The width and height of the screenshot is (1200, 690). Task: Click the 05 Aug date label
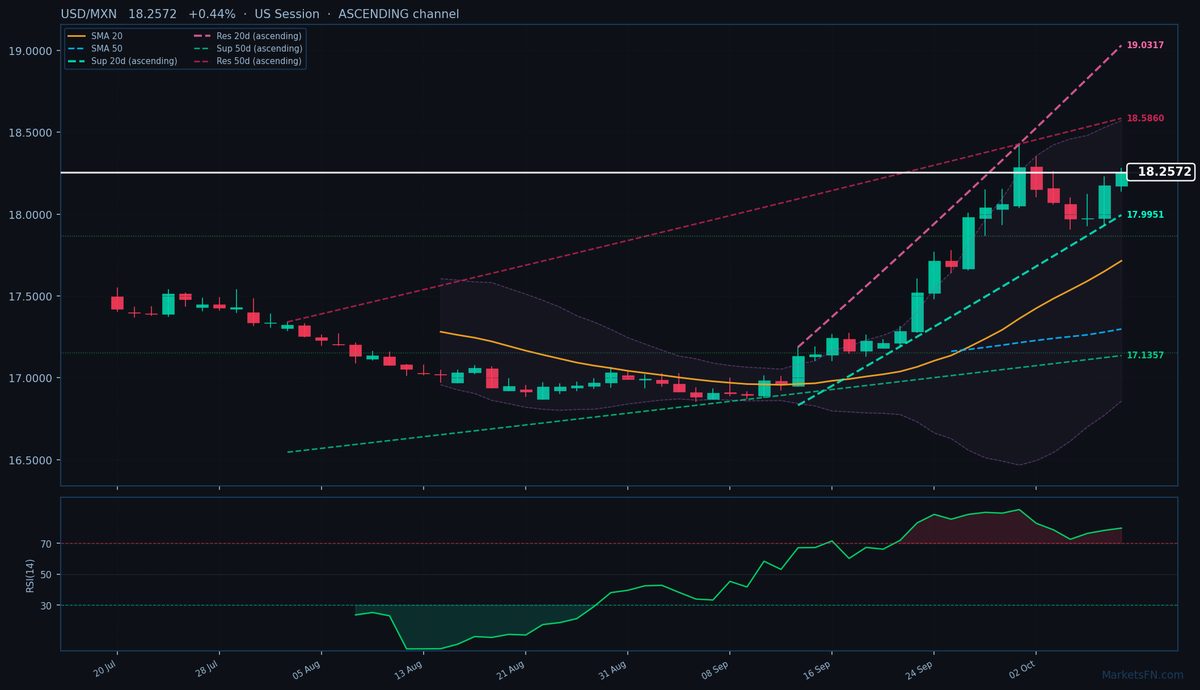coord(308,667)
